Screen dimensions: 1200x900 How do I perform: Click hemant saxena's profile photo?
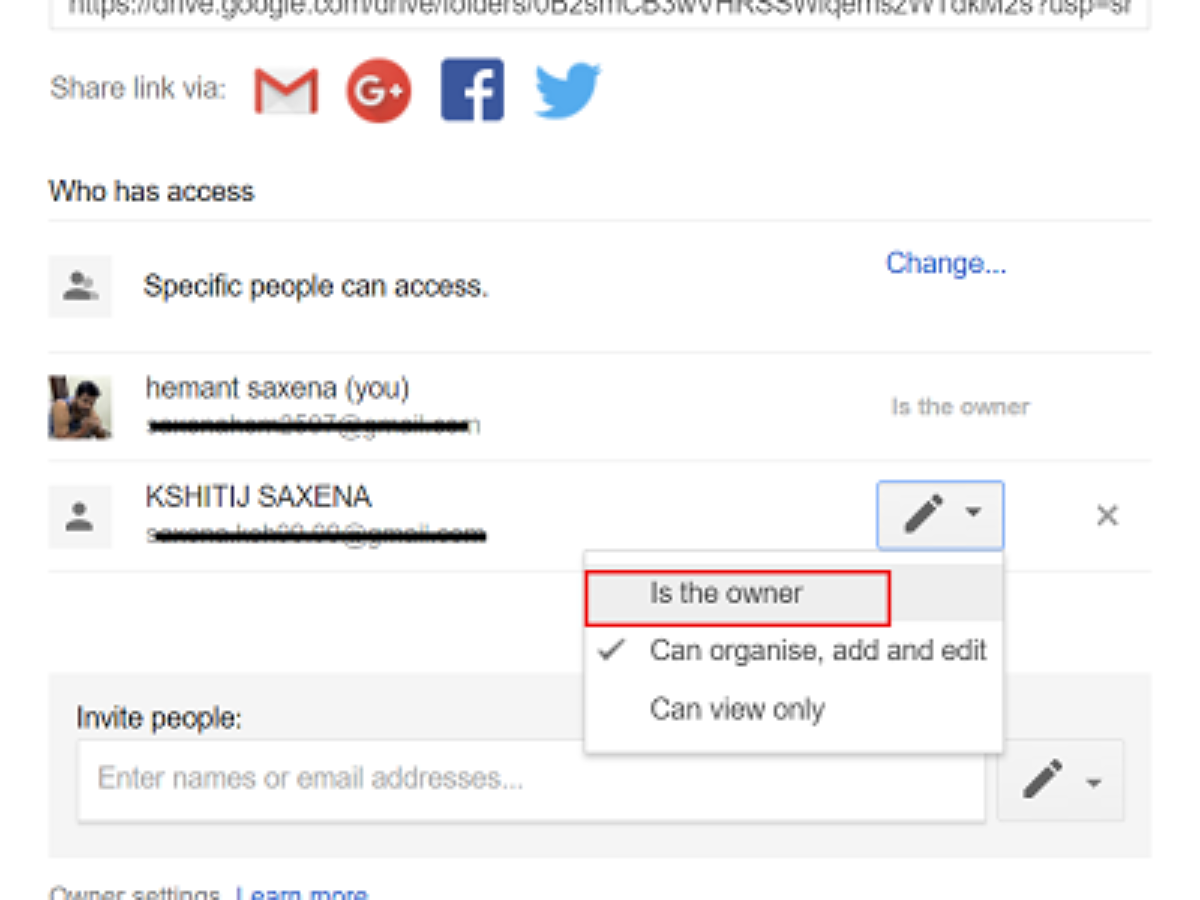coord(79,407)
